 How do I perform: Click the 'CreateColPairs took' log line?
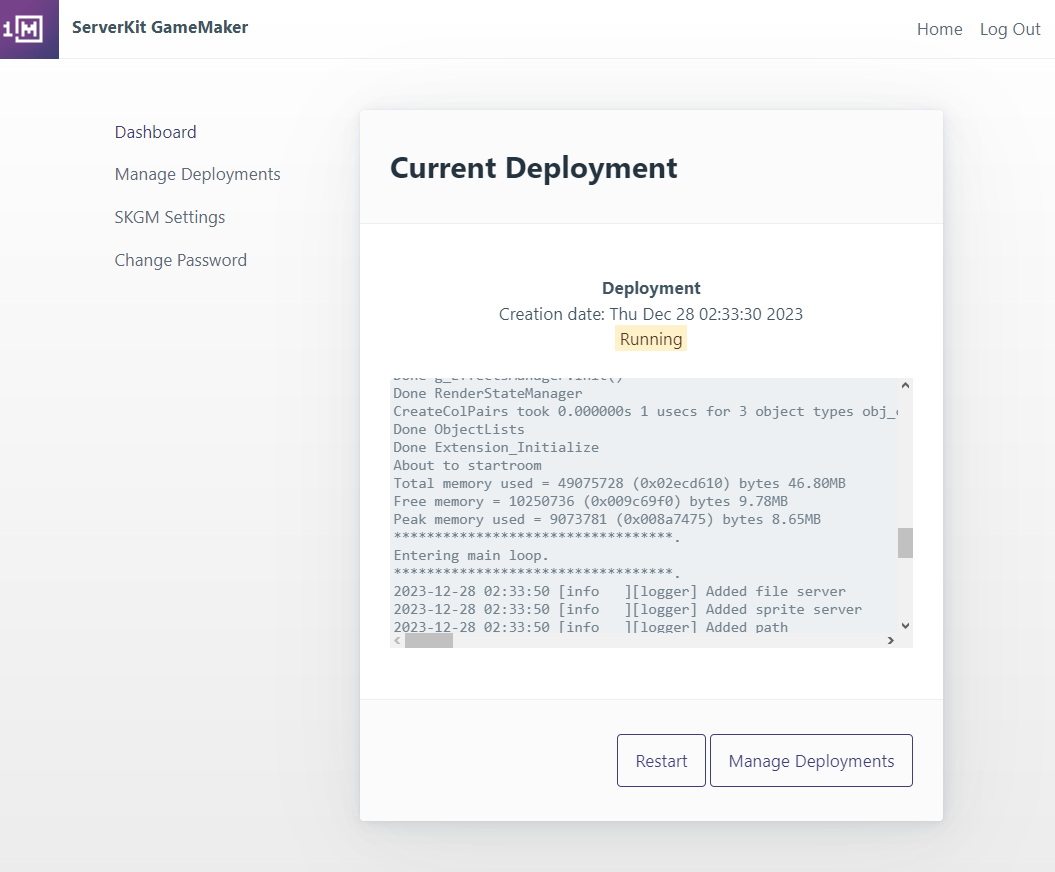(645, 411)
